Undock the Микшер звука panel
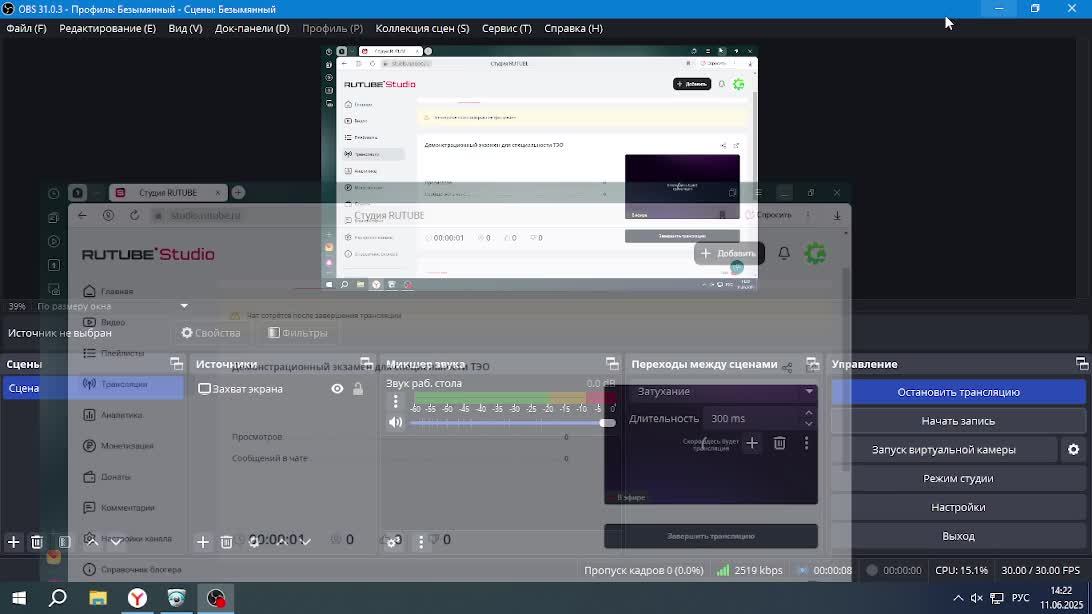 click(611, 363)
